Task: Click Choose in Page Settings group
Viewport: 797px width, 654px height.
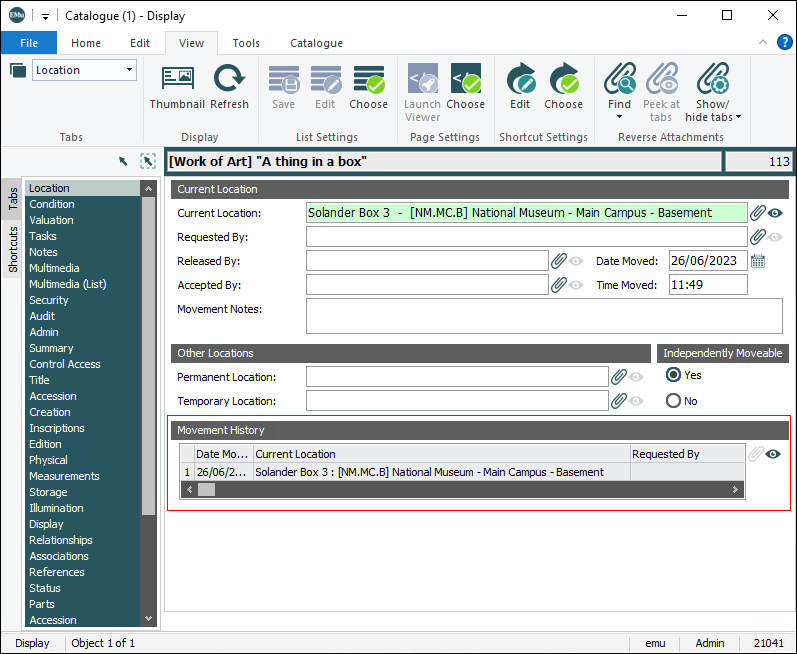Action: 465,79
